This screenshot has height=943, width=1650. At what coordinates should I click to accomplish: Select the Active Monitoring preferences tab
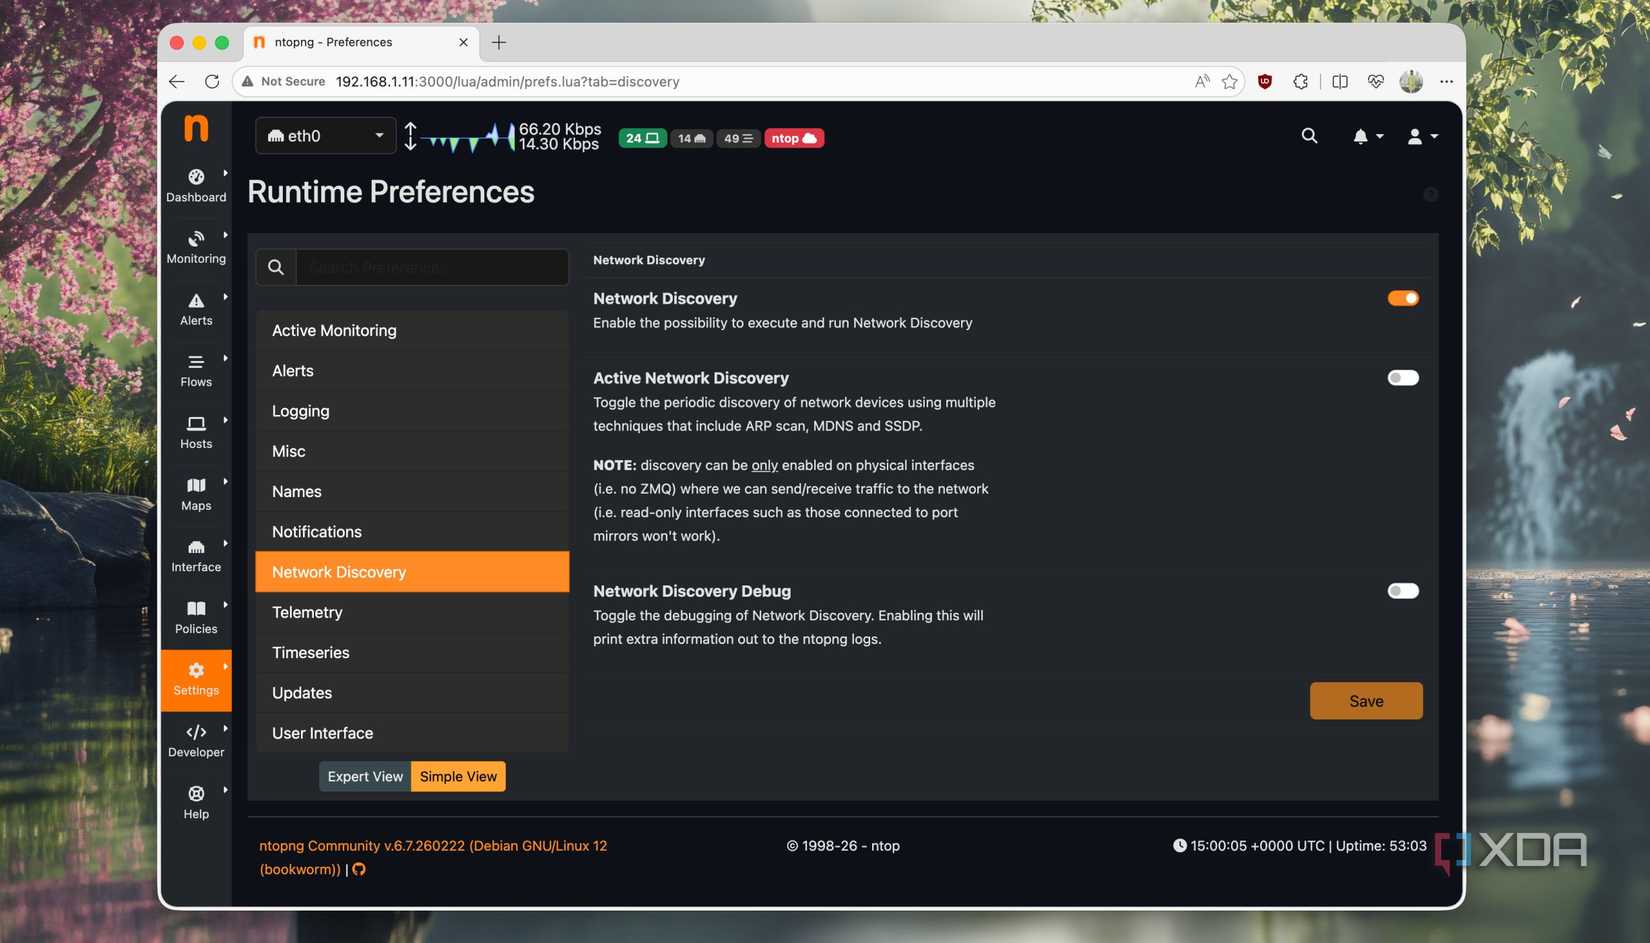coord(412,330)
